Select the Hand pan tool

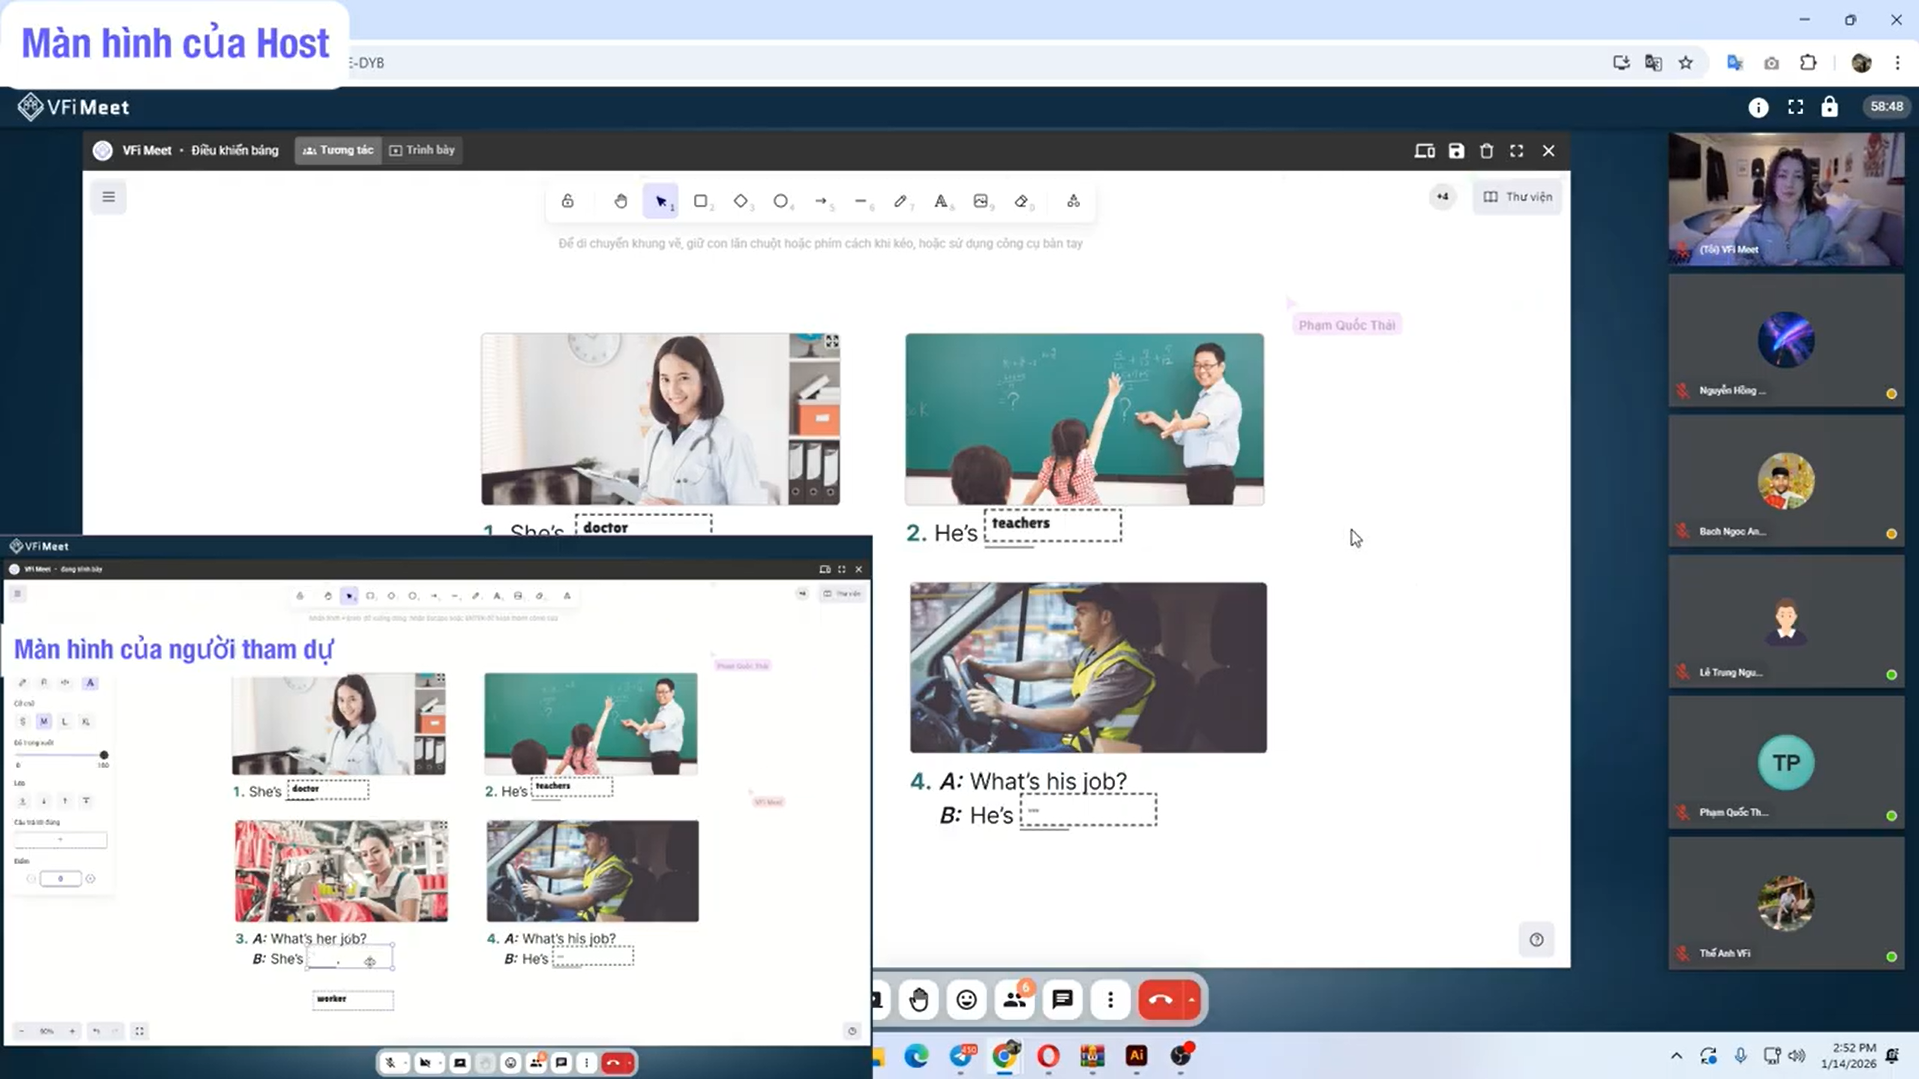tap(621, 200)
